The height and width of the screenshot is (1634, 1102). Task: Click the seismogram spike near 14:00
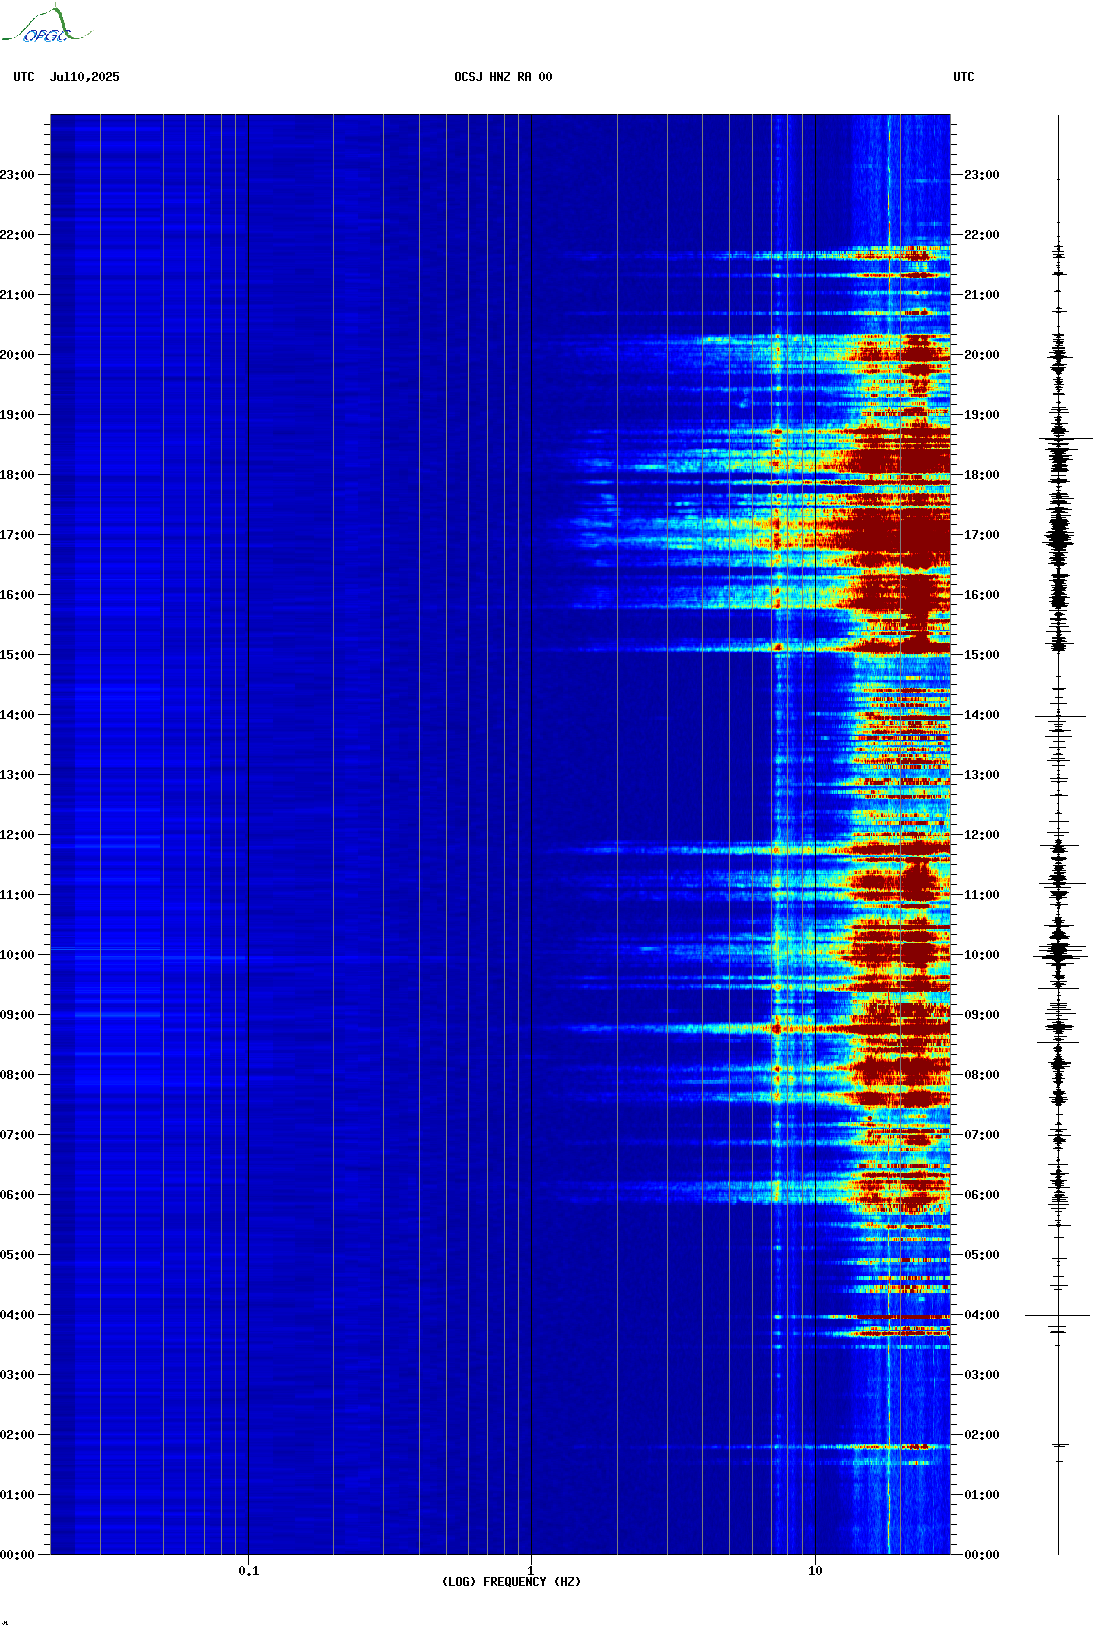click(x=1059, y=716)
